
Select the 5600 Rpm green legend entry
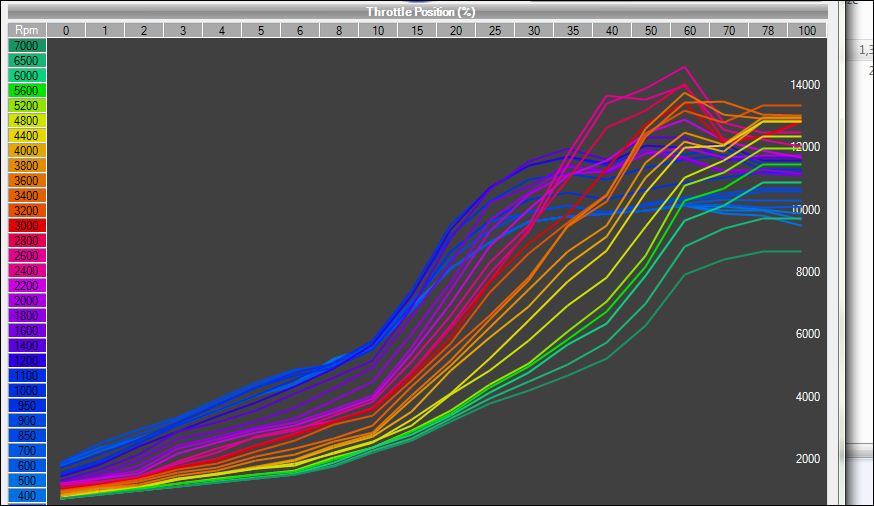click(x=27, y=91)
